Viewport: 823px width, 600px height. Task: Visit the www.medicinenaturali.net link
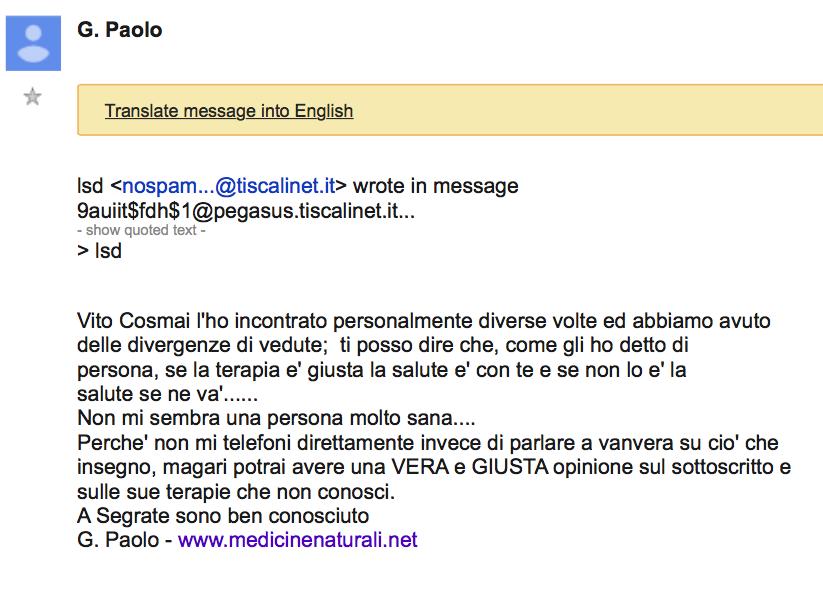coord(298,540)
